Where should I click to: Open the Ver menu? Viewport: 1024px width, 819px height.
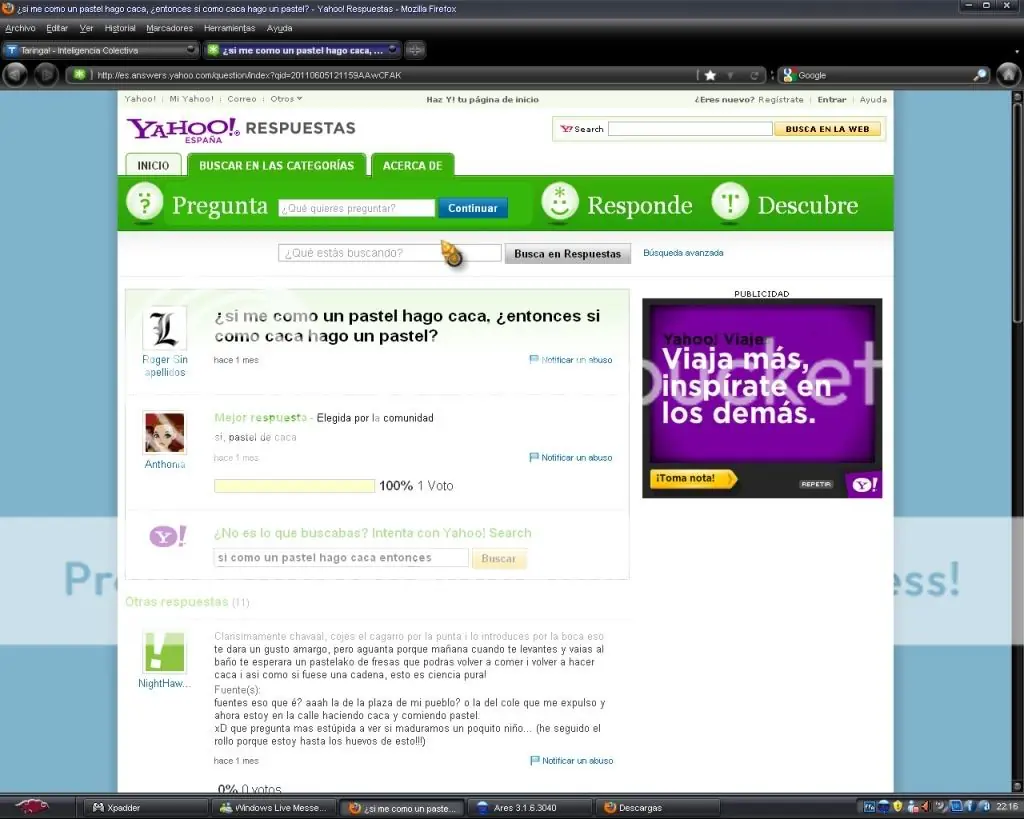point(86,28)
